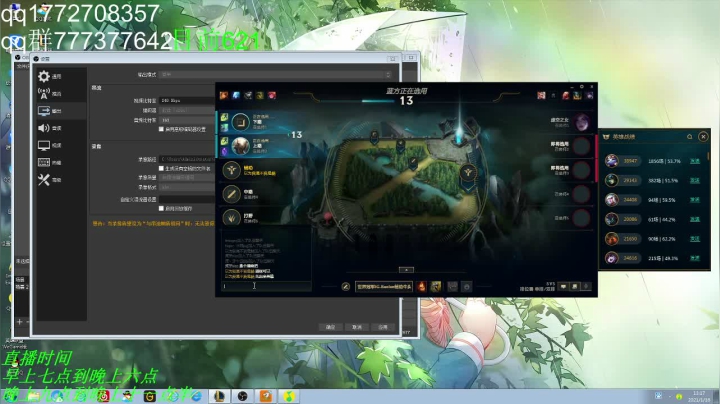Click the taskbar clock in the system tray
Screen dimensions: 720x404
point(699,396)
